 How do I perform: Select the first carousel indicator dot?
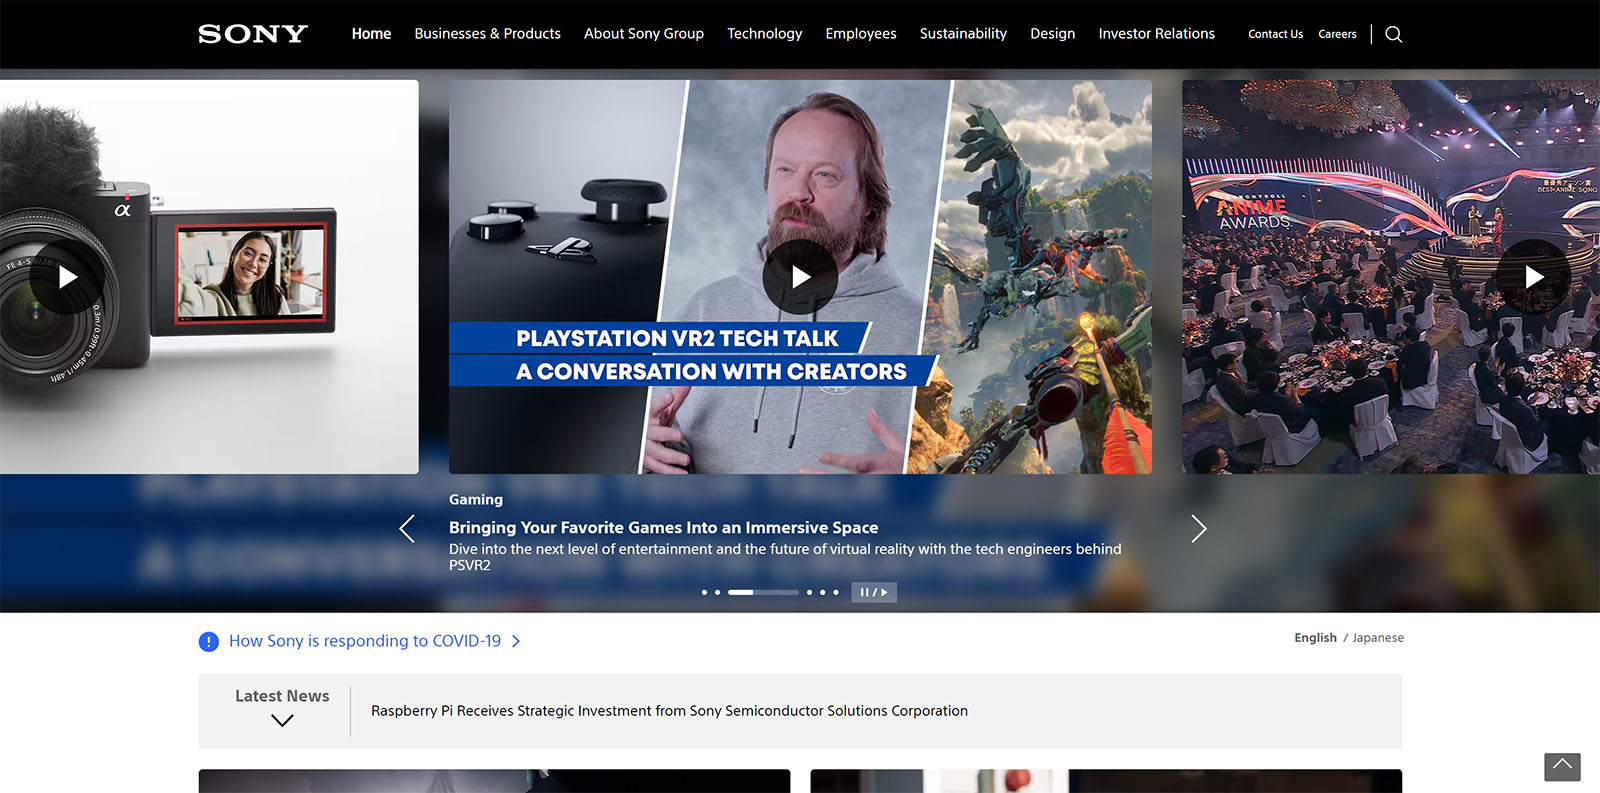point(704,592)
